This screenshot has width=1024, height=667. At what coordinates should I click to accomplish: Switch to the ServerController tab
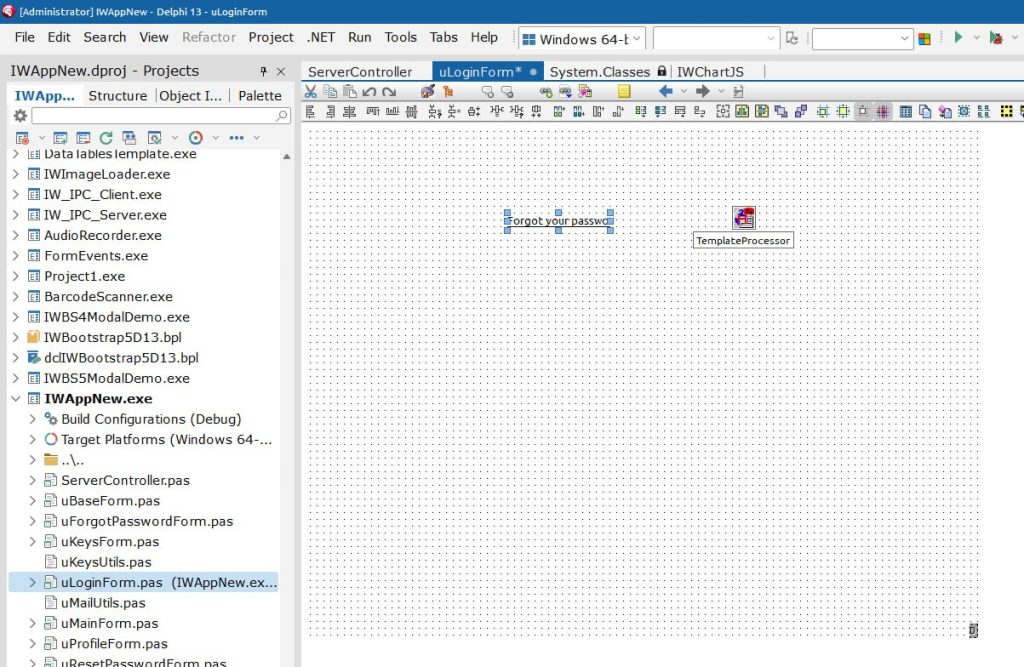pyautogui.click(x=360, y=72)
